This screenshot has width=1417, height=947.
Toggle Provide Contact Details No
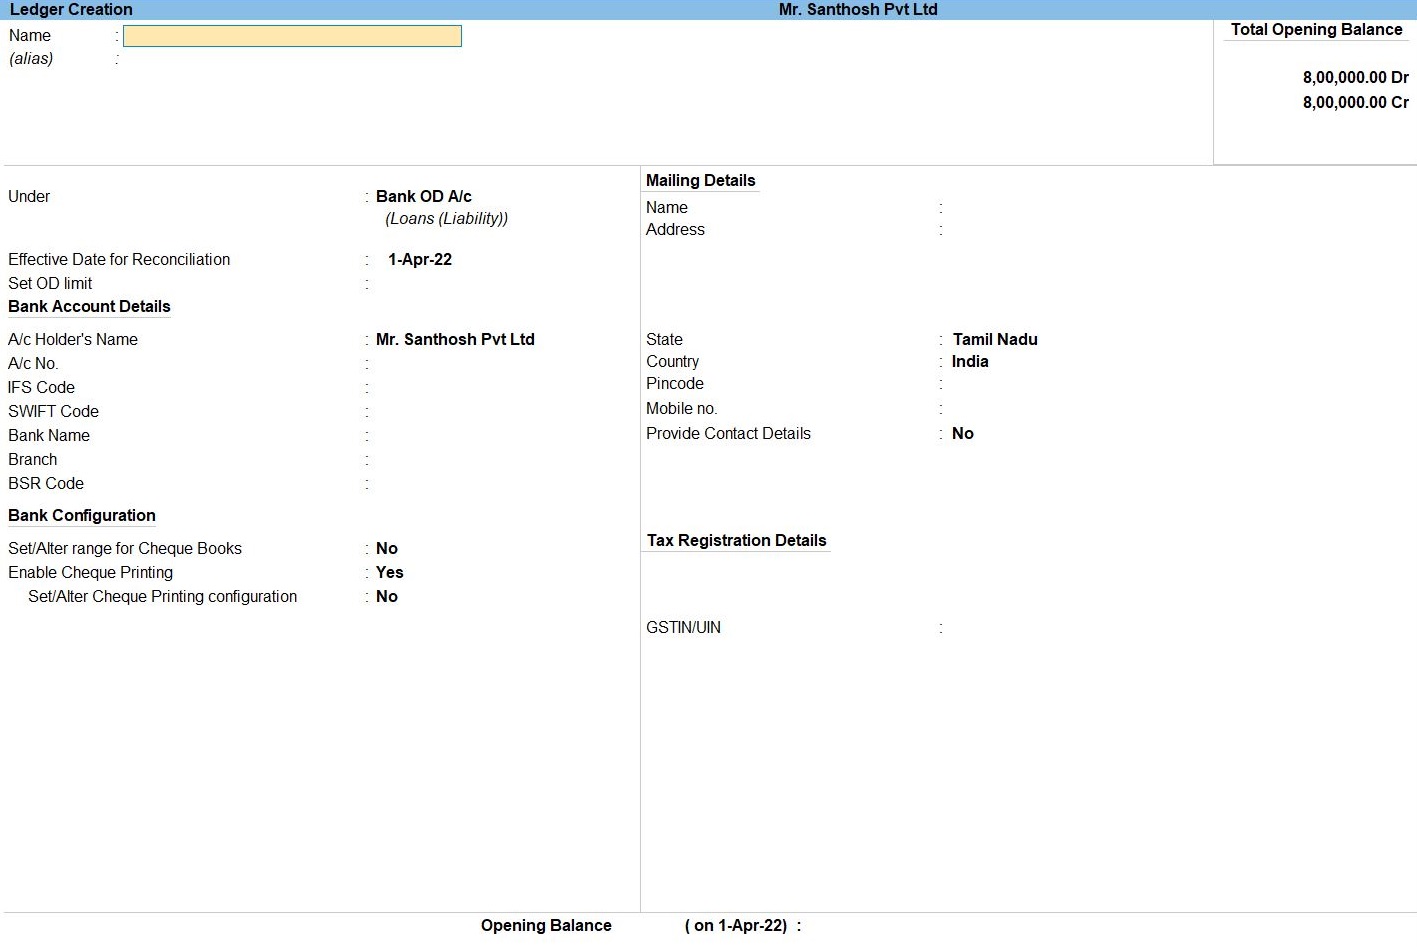point(962,433)
